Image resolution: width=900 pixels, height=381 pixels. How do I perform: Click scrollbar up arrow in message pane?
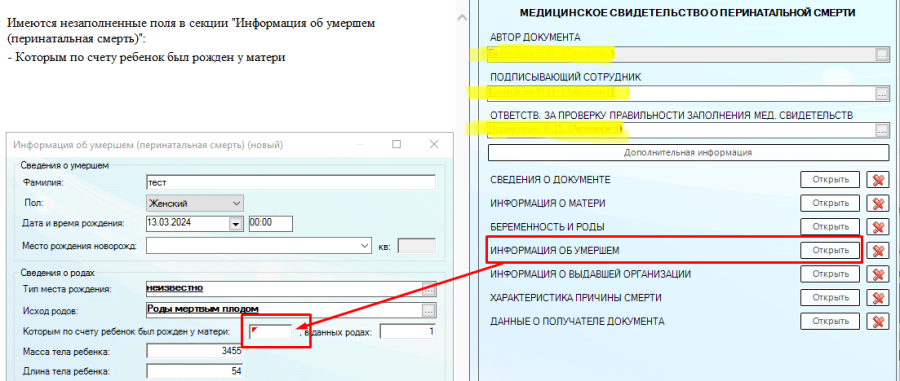point(461,17)
